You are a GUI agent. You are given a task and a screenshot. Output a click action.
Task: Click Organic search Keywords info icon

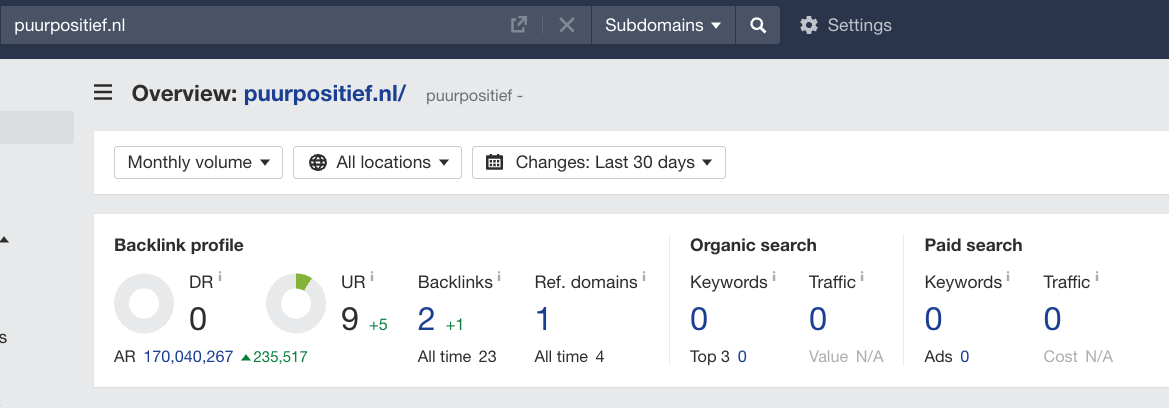(774, 277)
